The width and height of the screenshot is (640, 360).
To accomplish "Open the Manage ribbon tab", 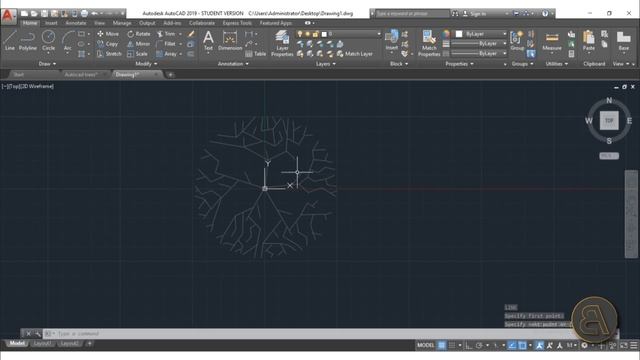I will click(x=122, y=23).
